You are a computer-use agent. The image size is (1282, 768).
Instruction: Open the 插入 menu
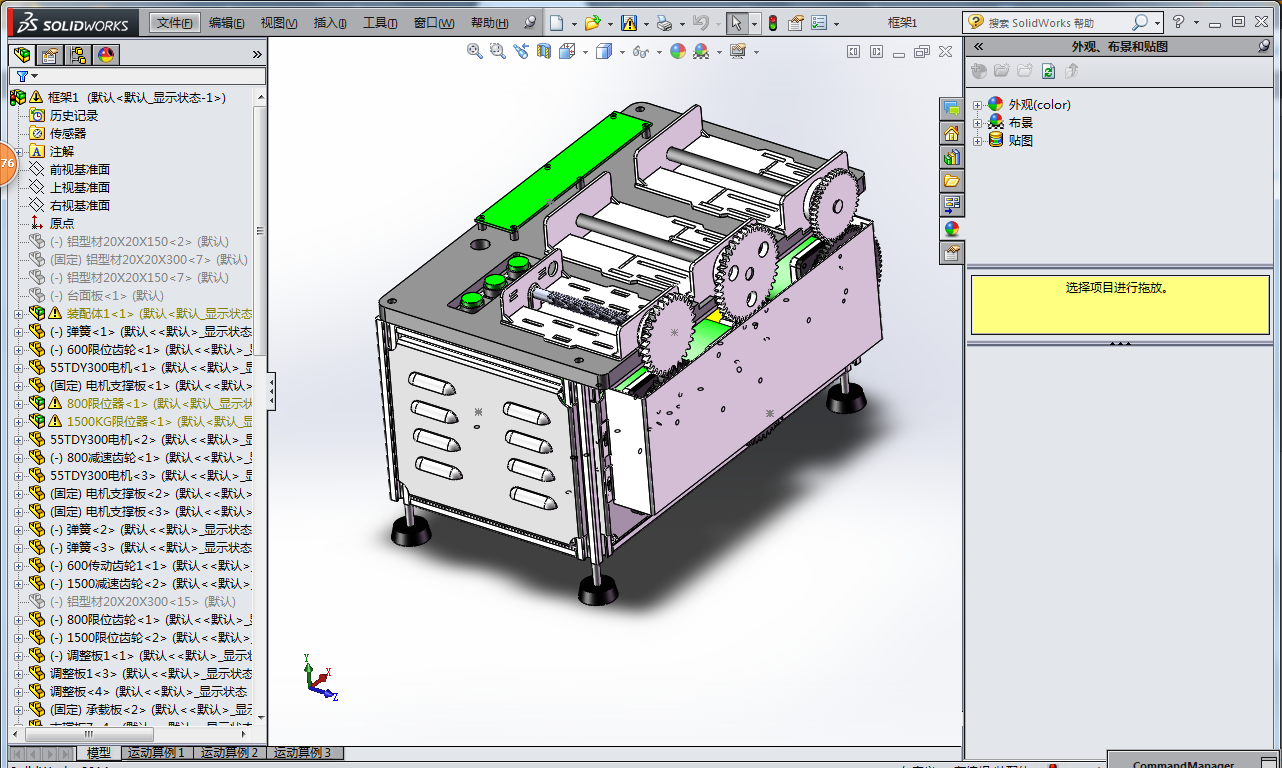click(330, 23)
